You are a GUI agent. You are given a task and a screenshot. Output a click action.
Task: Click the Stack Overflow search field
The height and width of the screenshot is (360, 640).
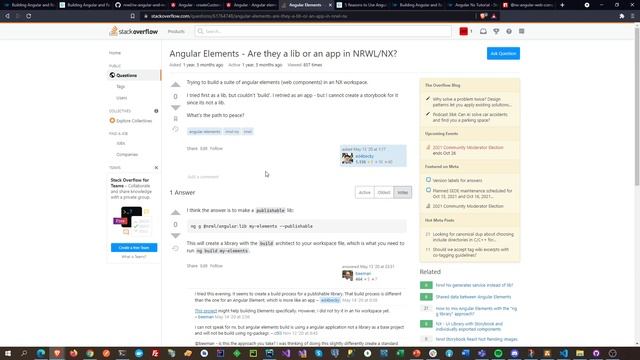(x=323, y=31)
